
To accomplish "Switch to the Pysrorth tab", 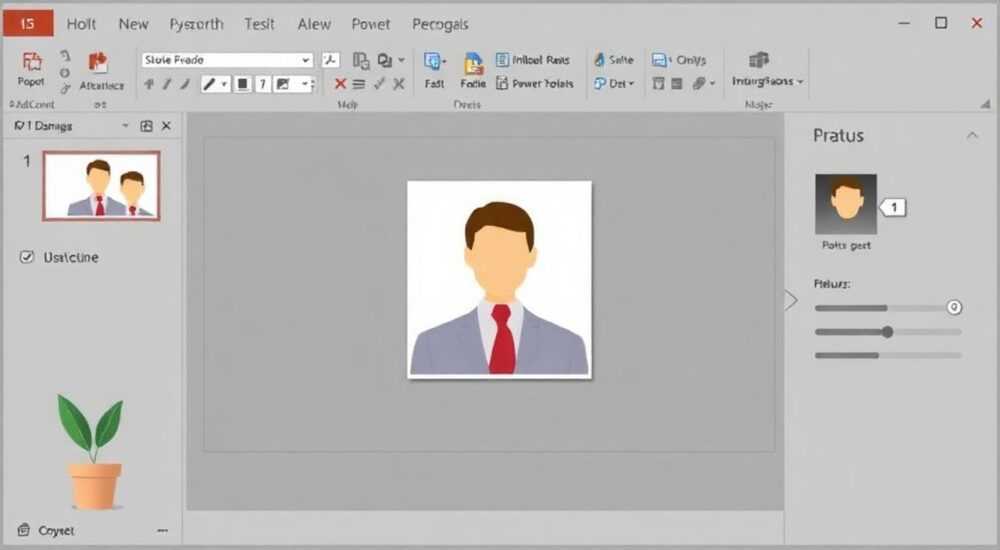I will click(x=196, y=24).
